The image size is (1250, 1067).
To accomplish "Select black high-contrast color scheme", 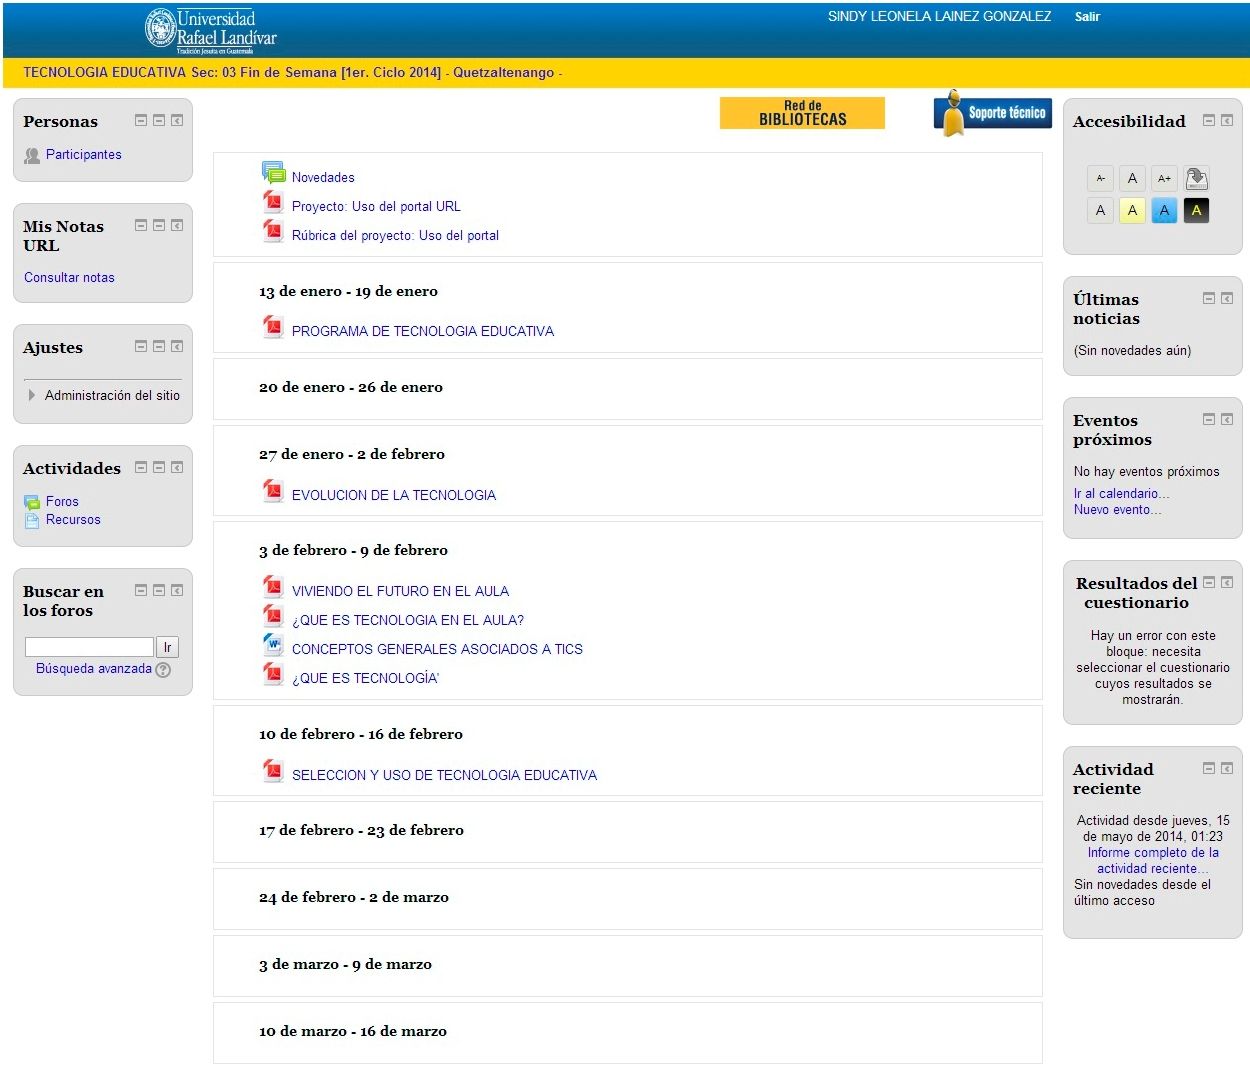I will tap(1196, 210).
